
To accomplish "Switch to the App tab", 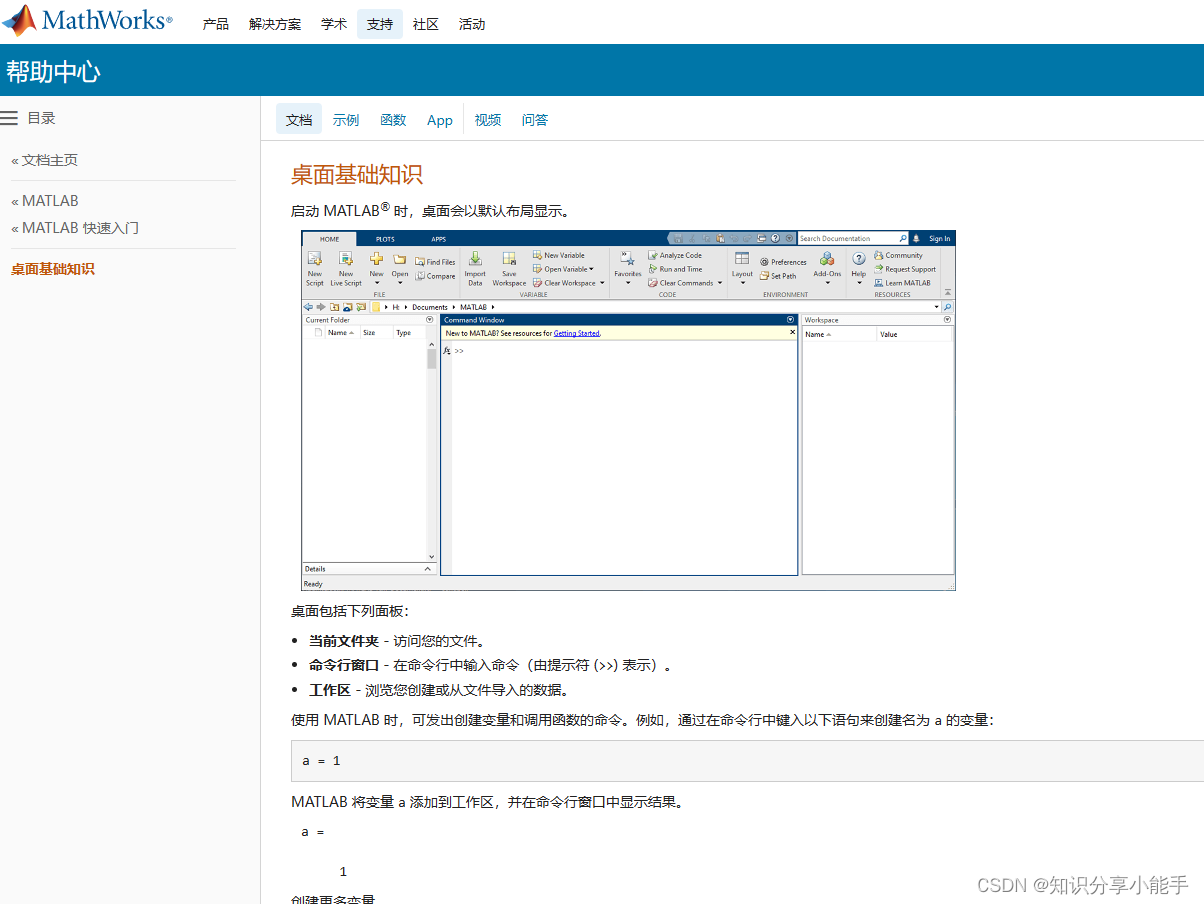I will point(440,120).
